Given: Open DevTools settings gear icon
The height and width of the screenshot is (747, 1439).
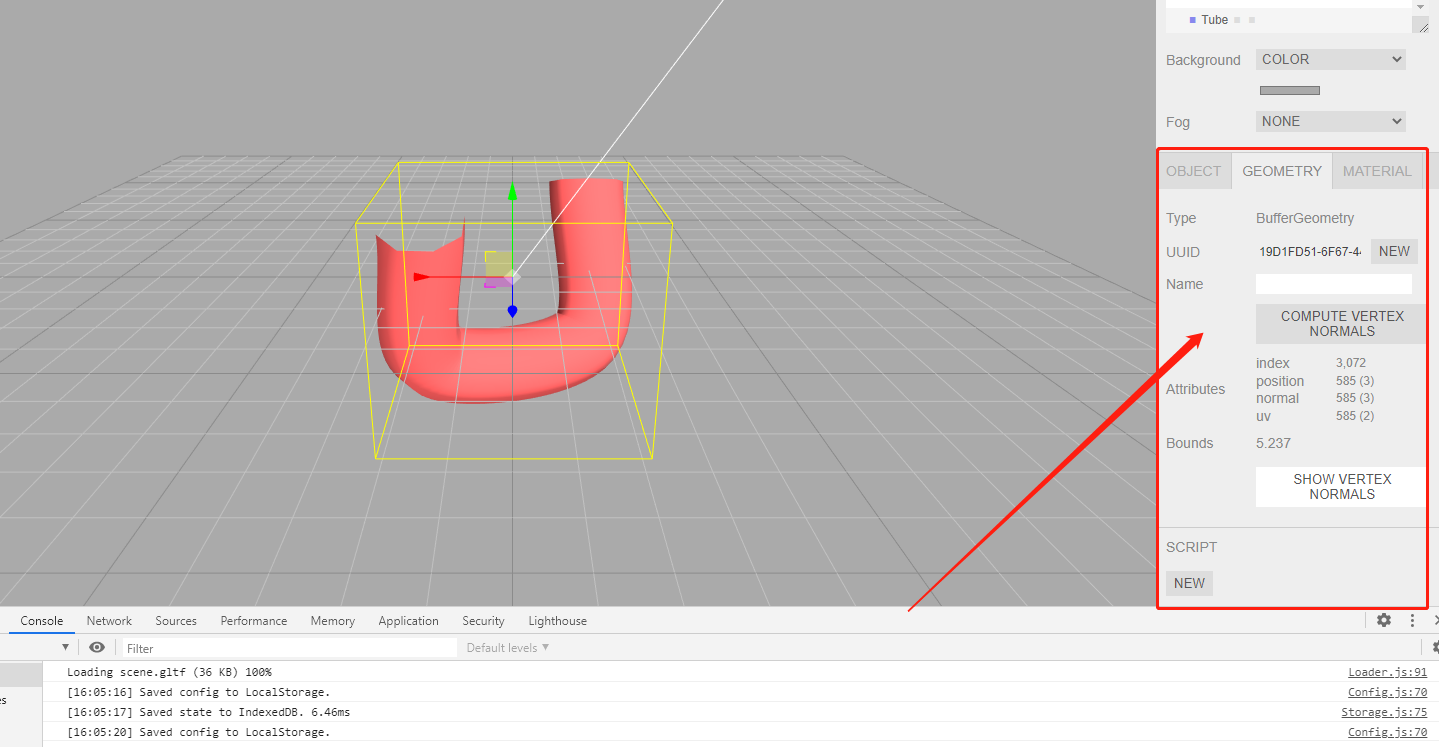Looking at the screenshot, I should coord(1384,620).
